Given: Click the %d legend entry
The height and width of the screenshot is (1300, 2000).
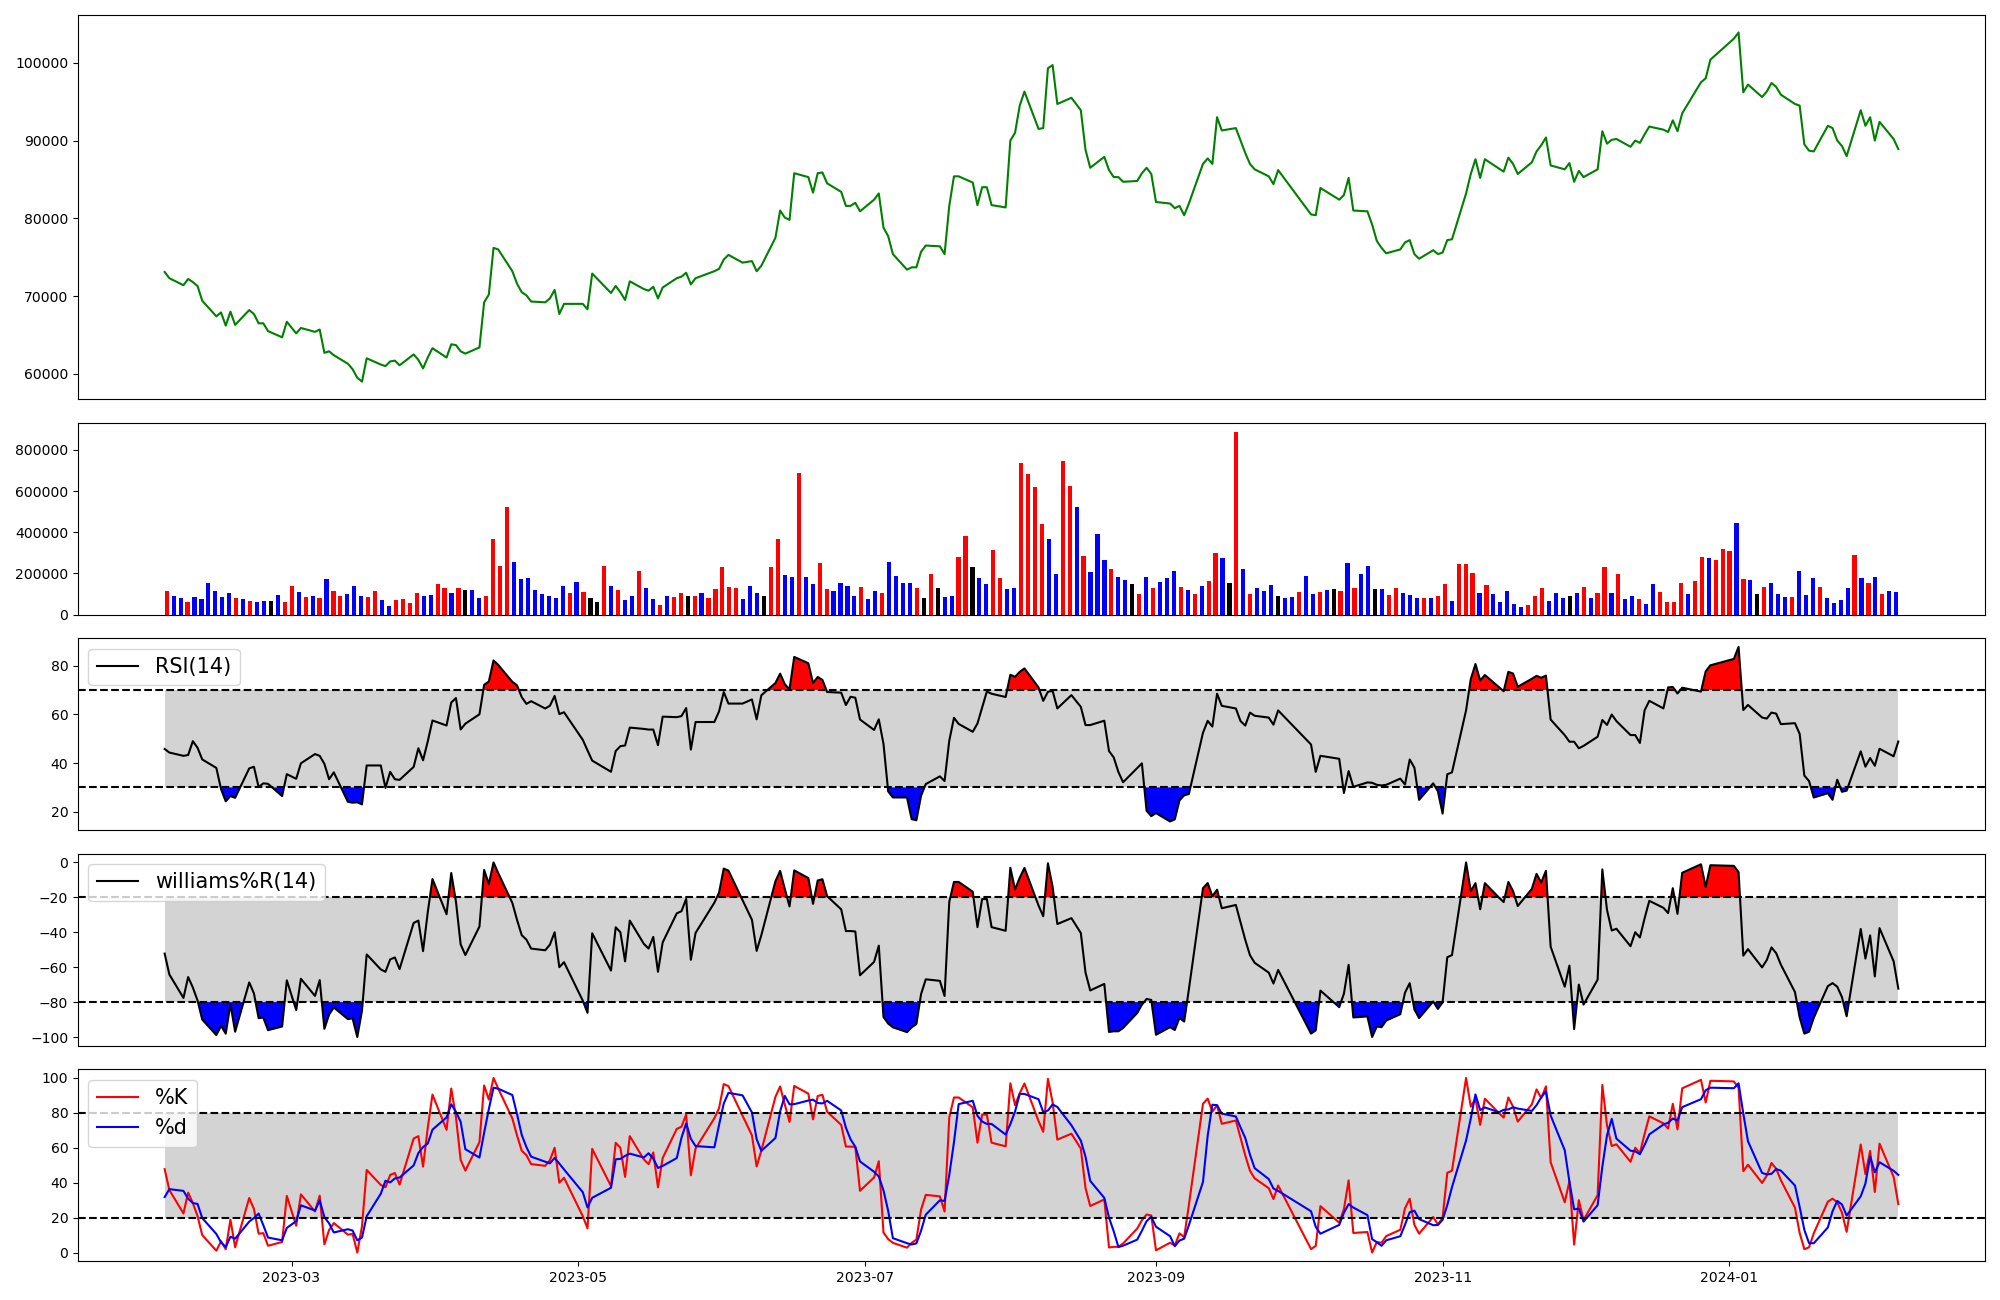Looking at the screenshot, I should pos(171,1127).
